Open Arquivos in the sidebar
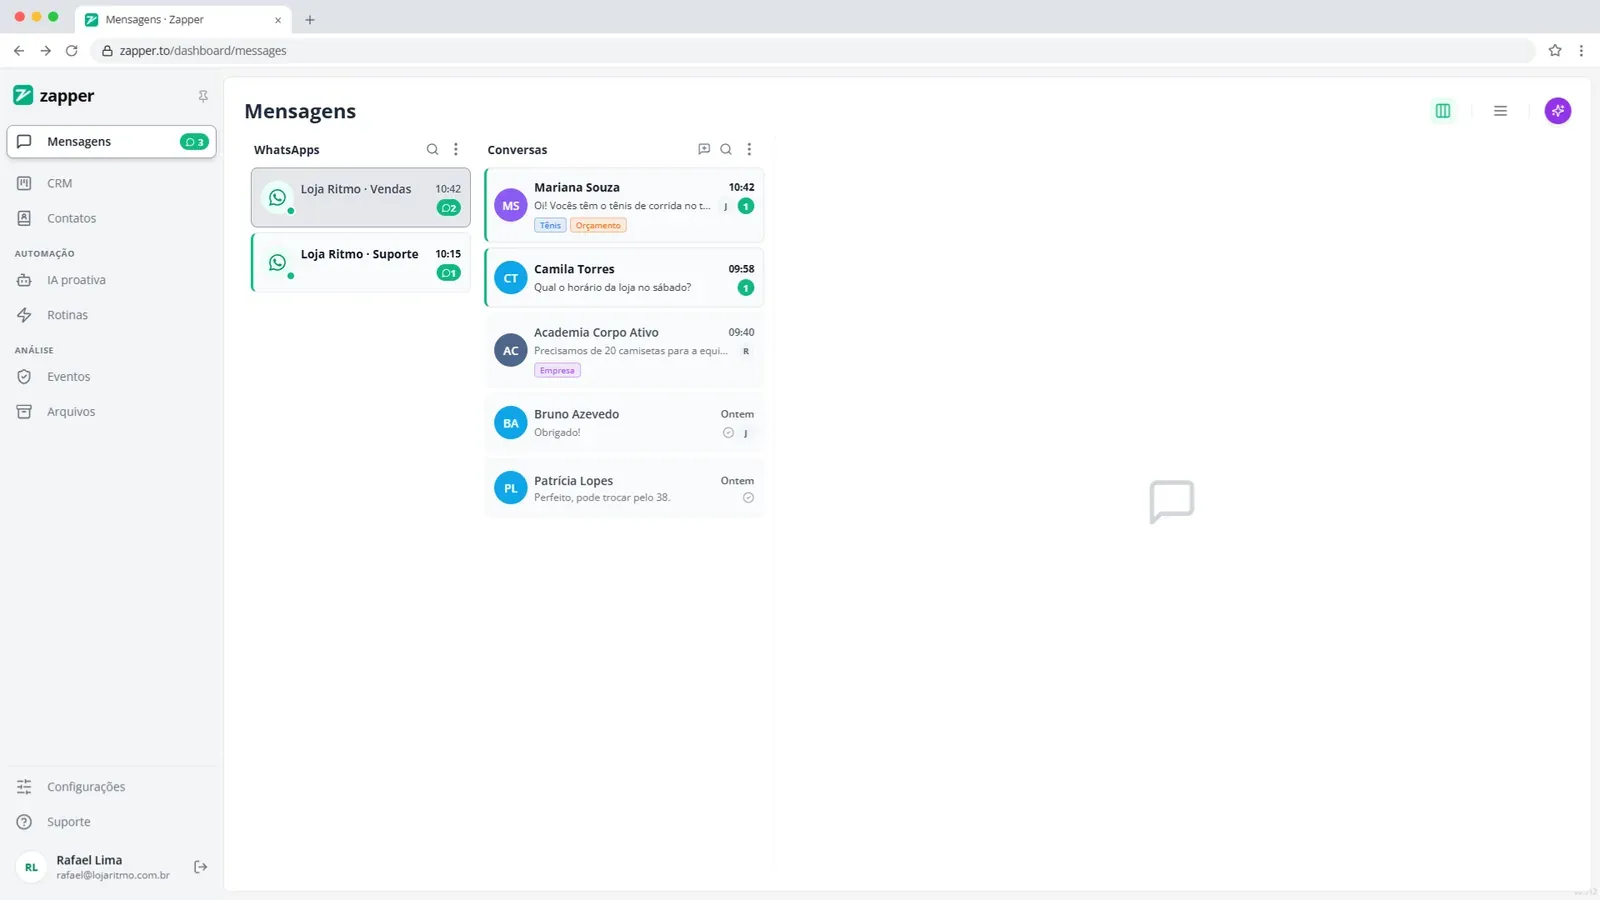Screen dimensions: 1600x900 click(111, 412)
